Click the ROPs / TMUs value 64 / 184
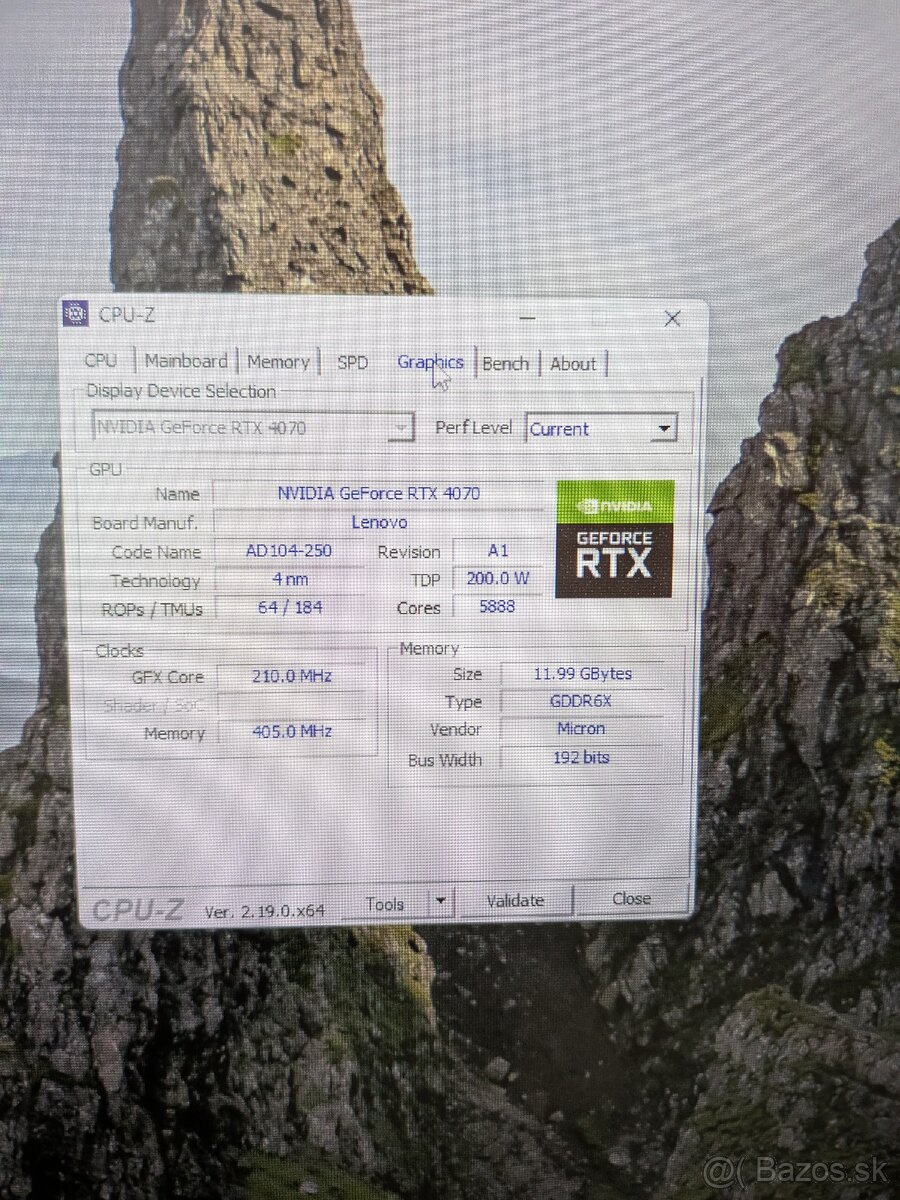 290,607
